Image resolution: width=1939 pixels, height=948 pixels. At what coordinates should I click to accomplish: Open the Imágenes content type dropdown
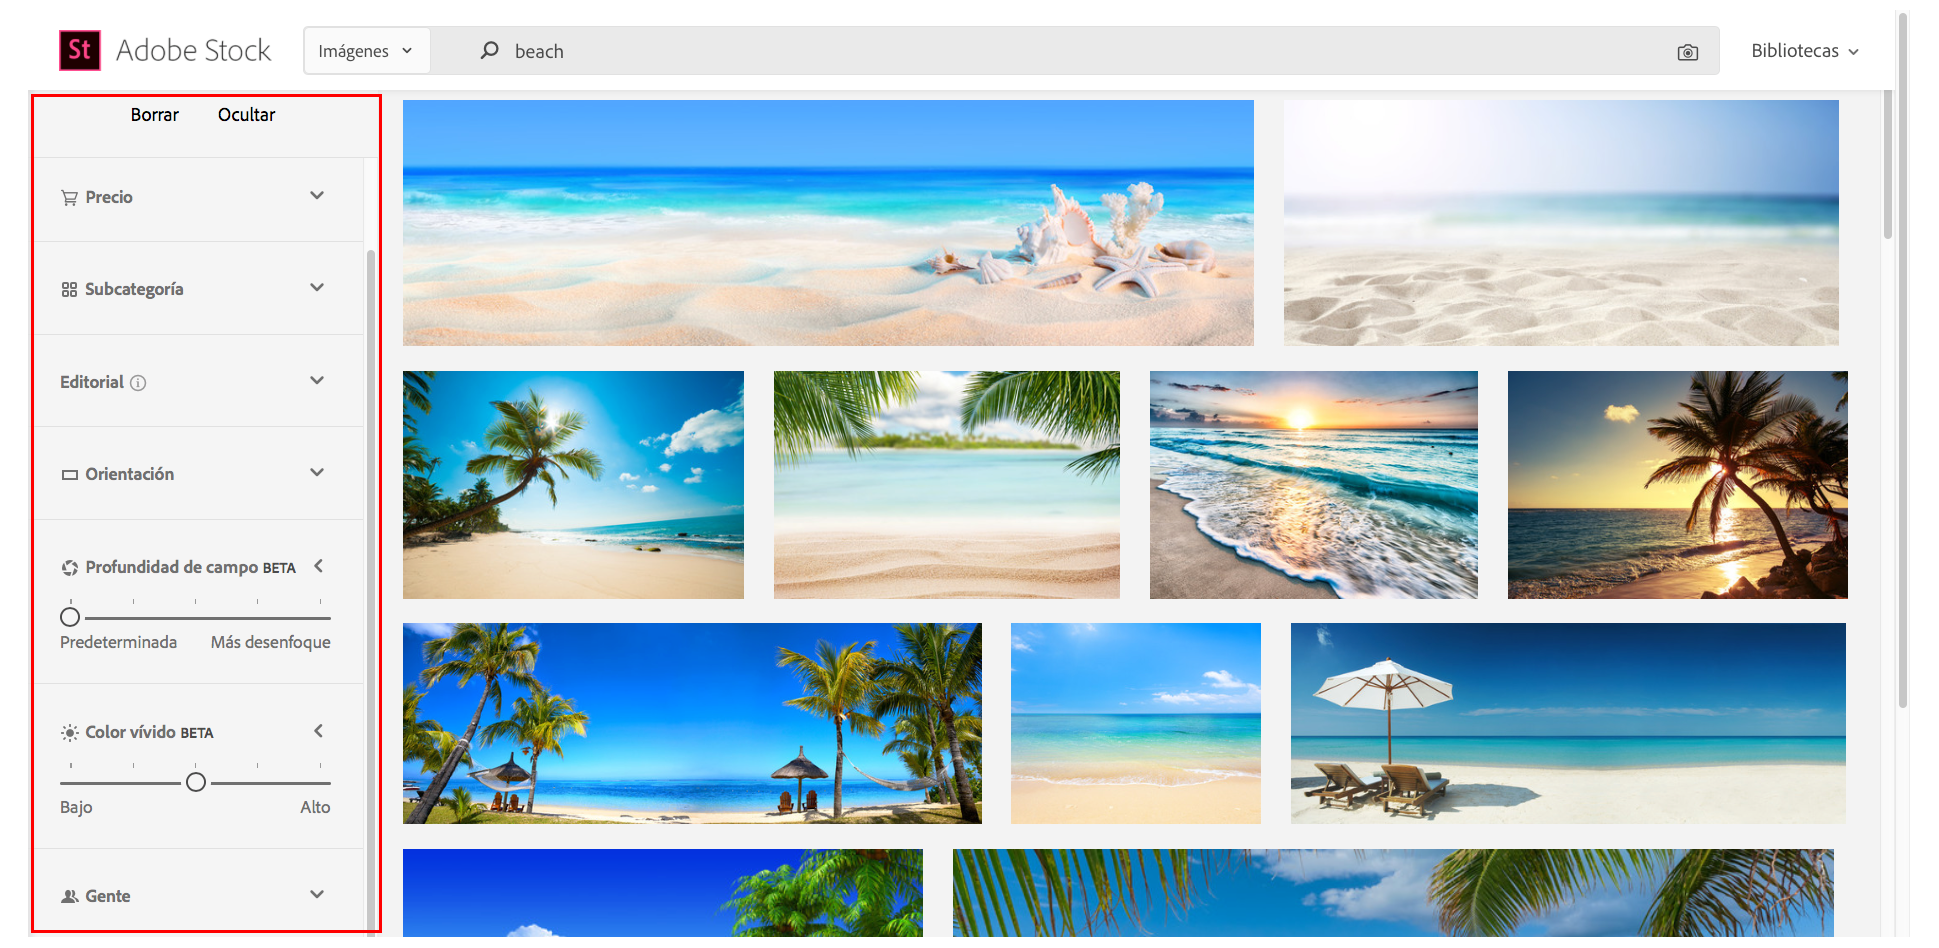[366, 50]
